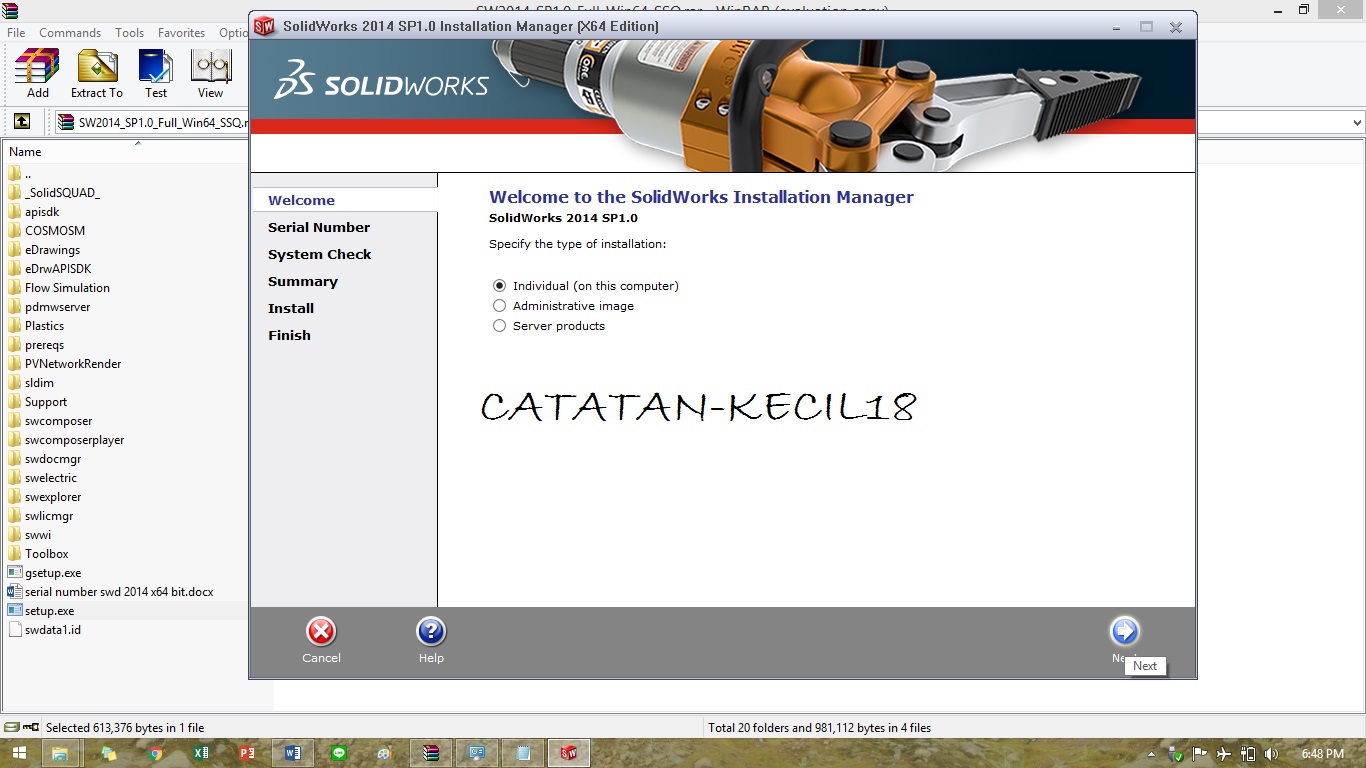The image size is (1366, 768).
Task: Select swdata1.id file
Action: (53, 630)
